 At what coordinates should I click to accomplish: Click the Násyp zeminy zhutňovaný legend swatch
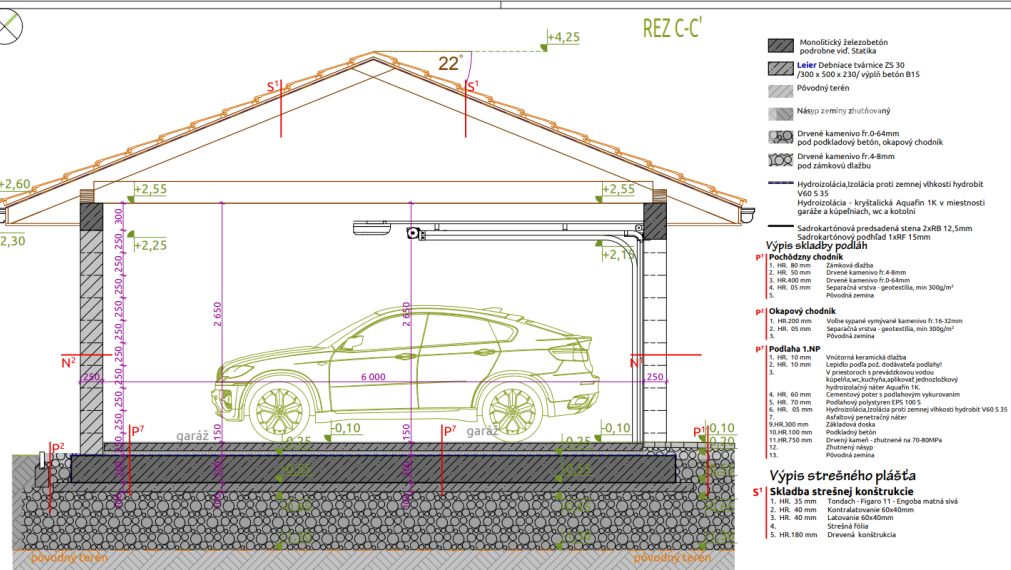pyautogui.click(x=781, y=113)
